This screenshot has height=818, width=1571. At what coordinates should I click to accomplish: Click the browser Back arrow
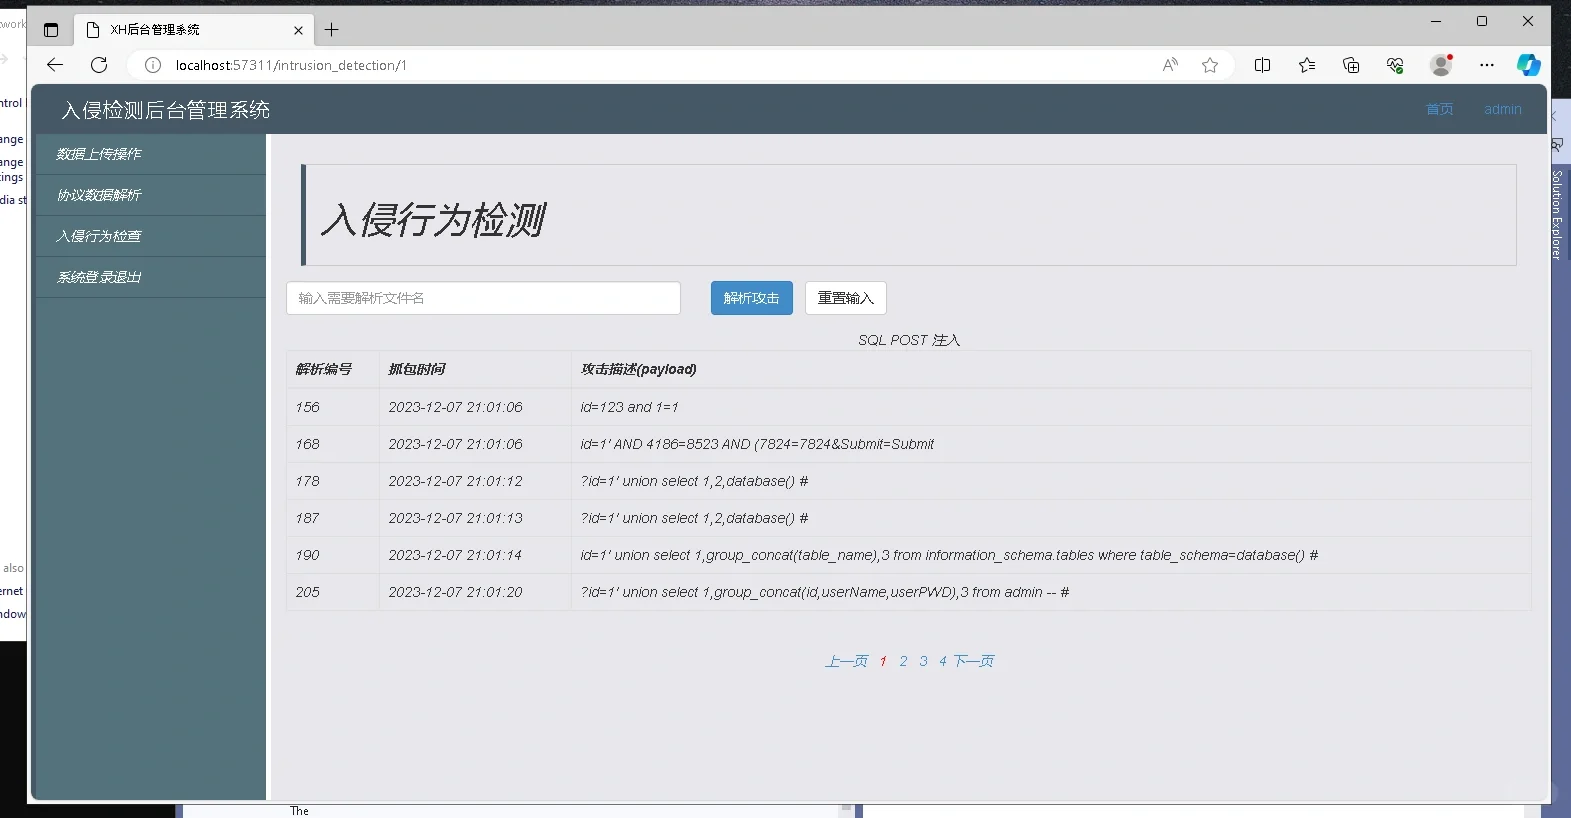point(55,65)
